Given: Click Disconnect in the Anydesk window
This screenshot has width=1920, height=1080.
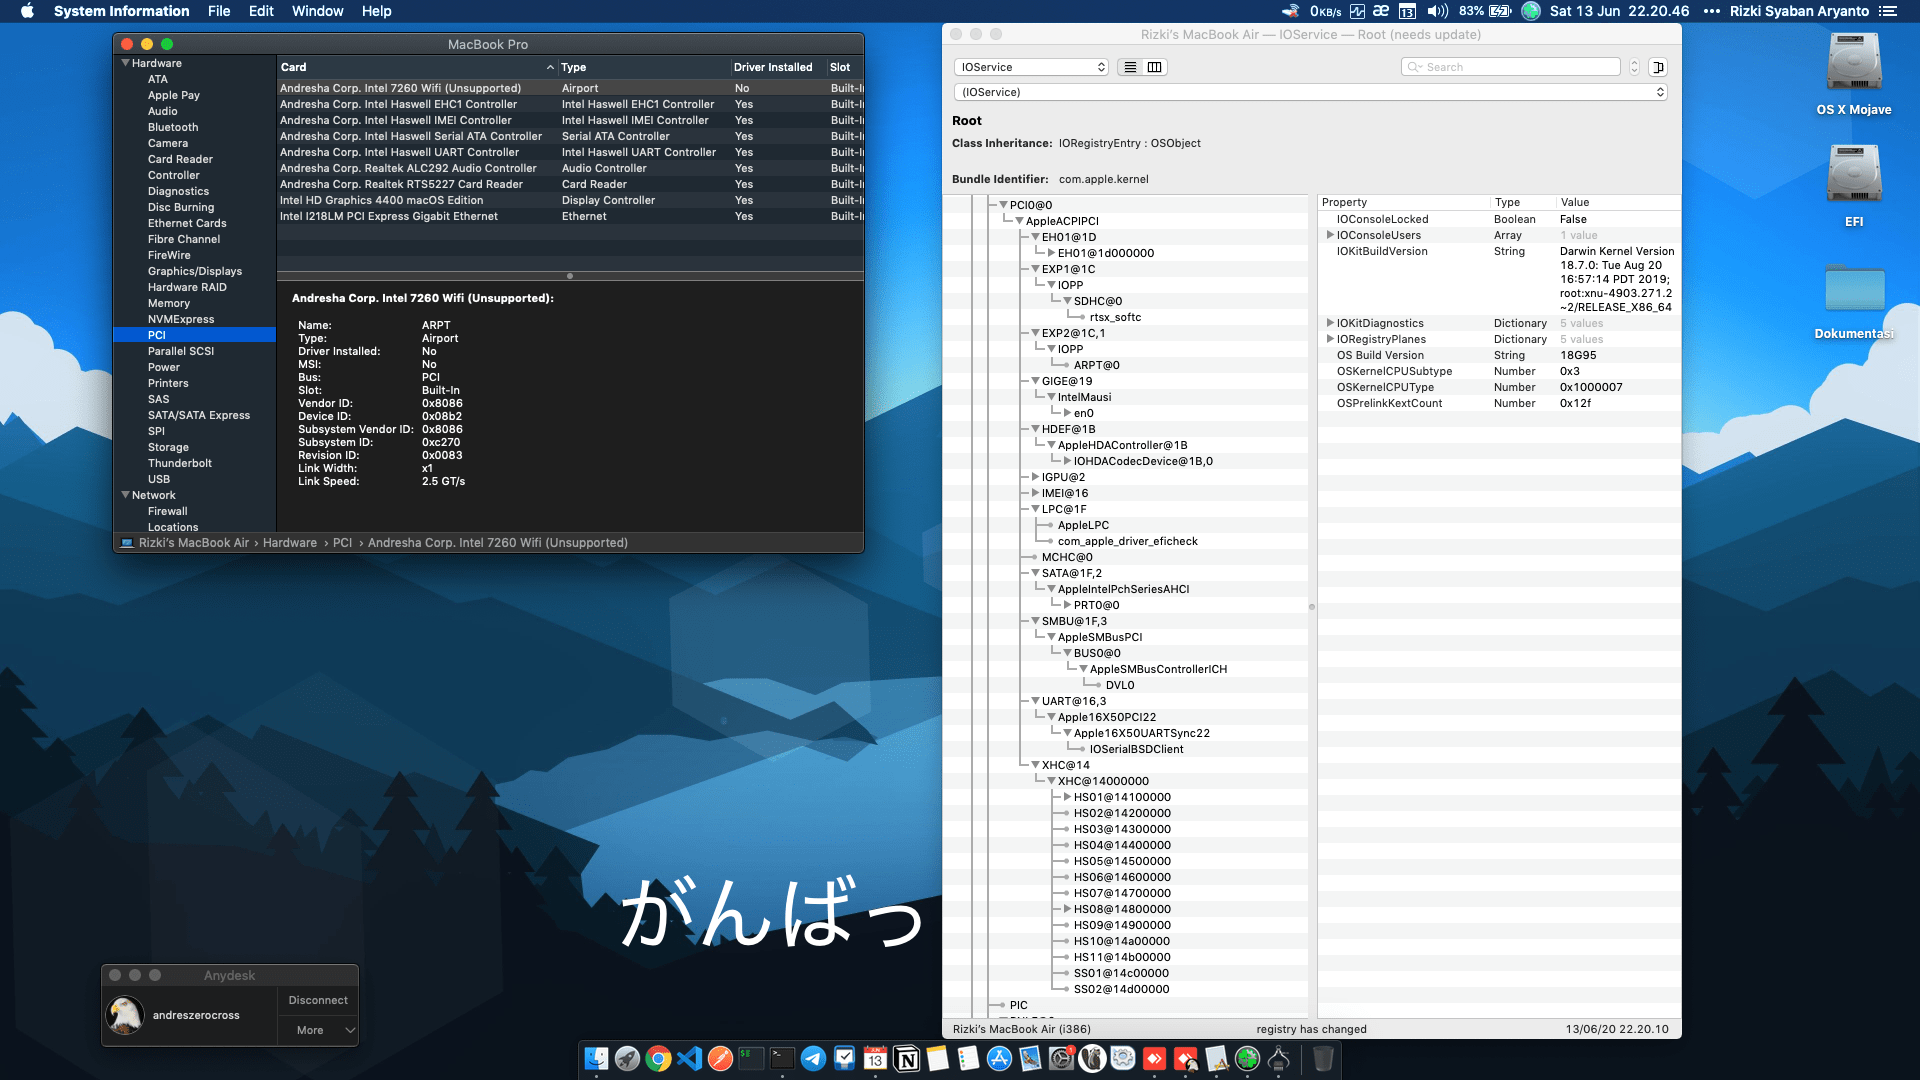Looking at the screenshot, I should point(318,1000).
